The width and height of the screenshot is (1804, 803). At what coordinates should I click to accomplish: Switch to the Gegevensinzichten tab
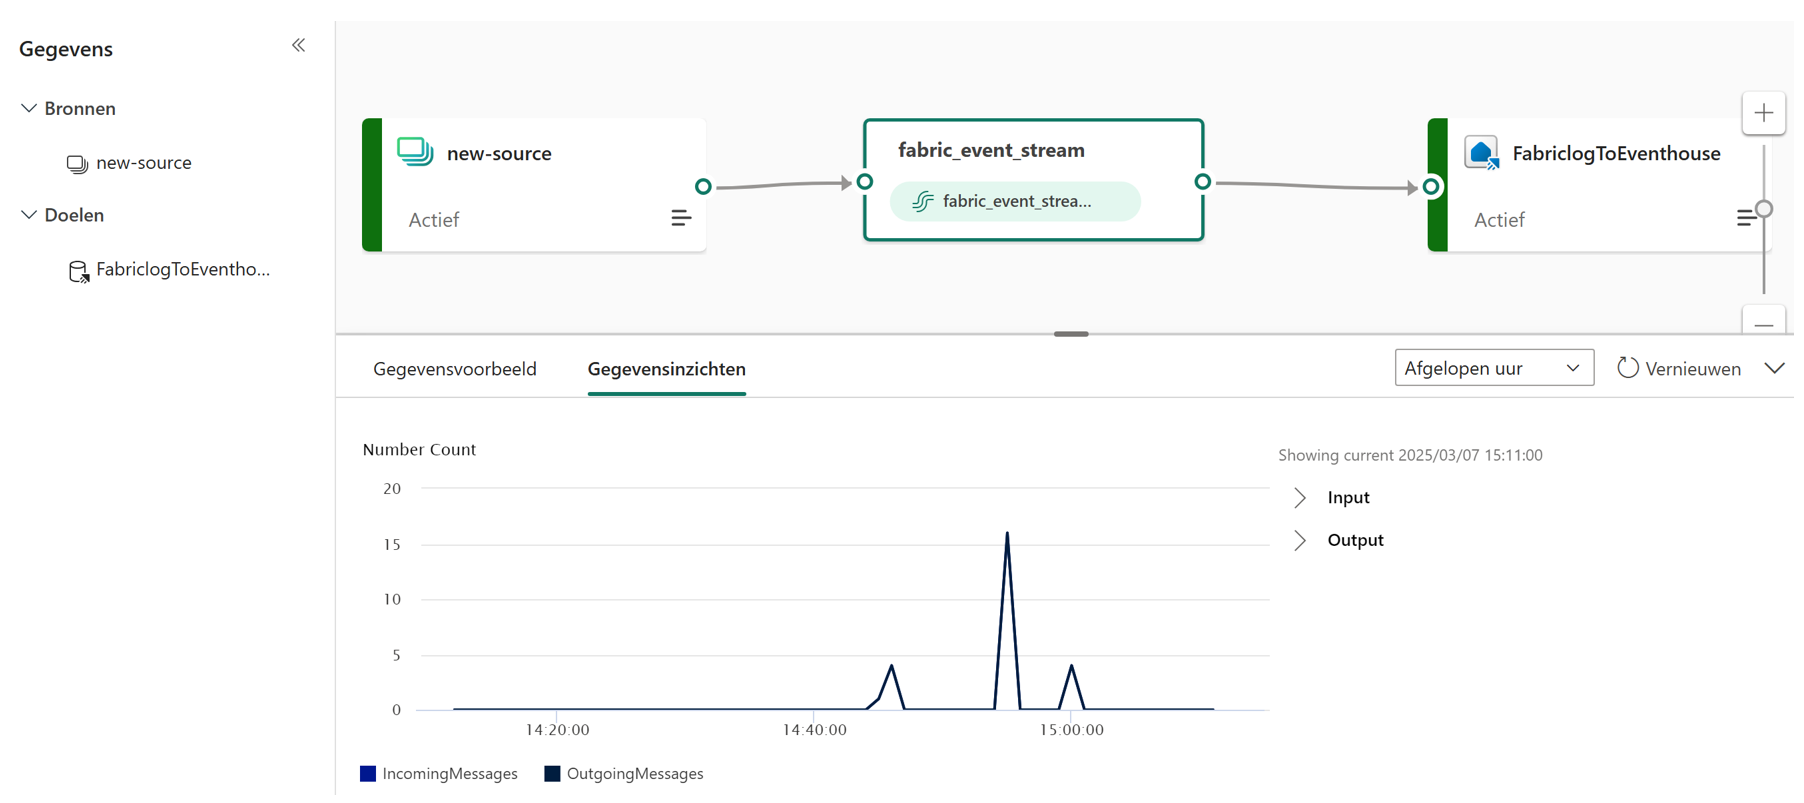click(x=667, y=369)
